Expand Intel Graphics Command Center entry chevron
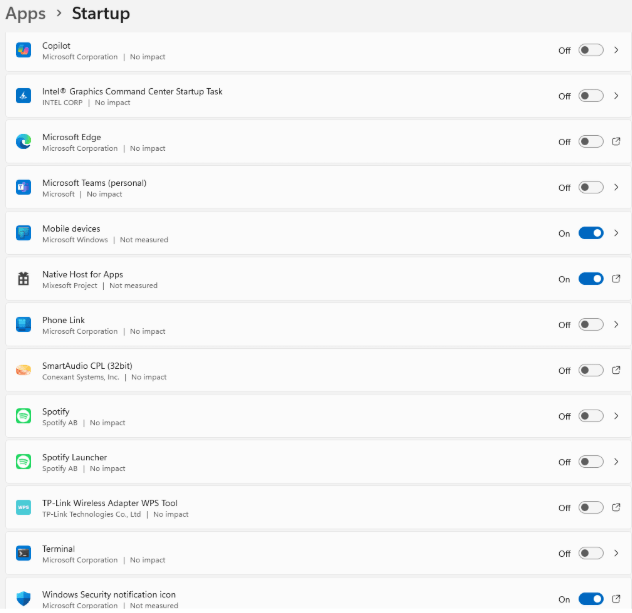632x613 pixels. tap(616, 96)
